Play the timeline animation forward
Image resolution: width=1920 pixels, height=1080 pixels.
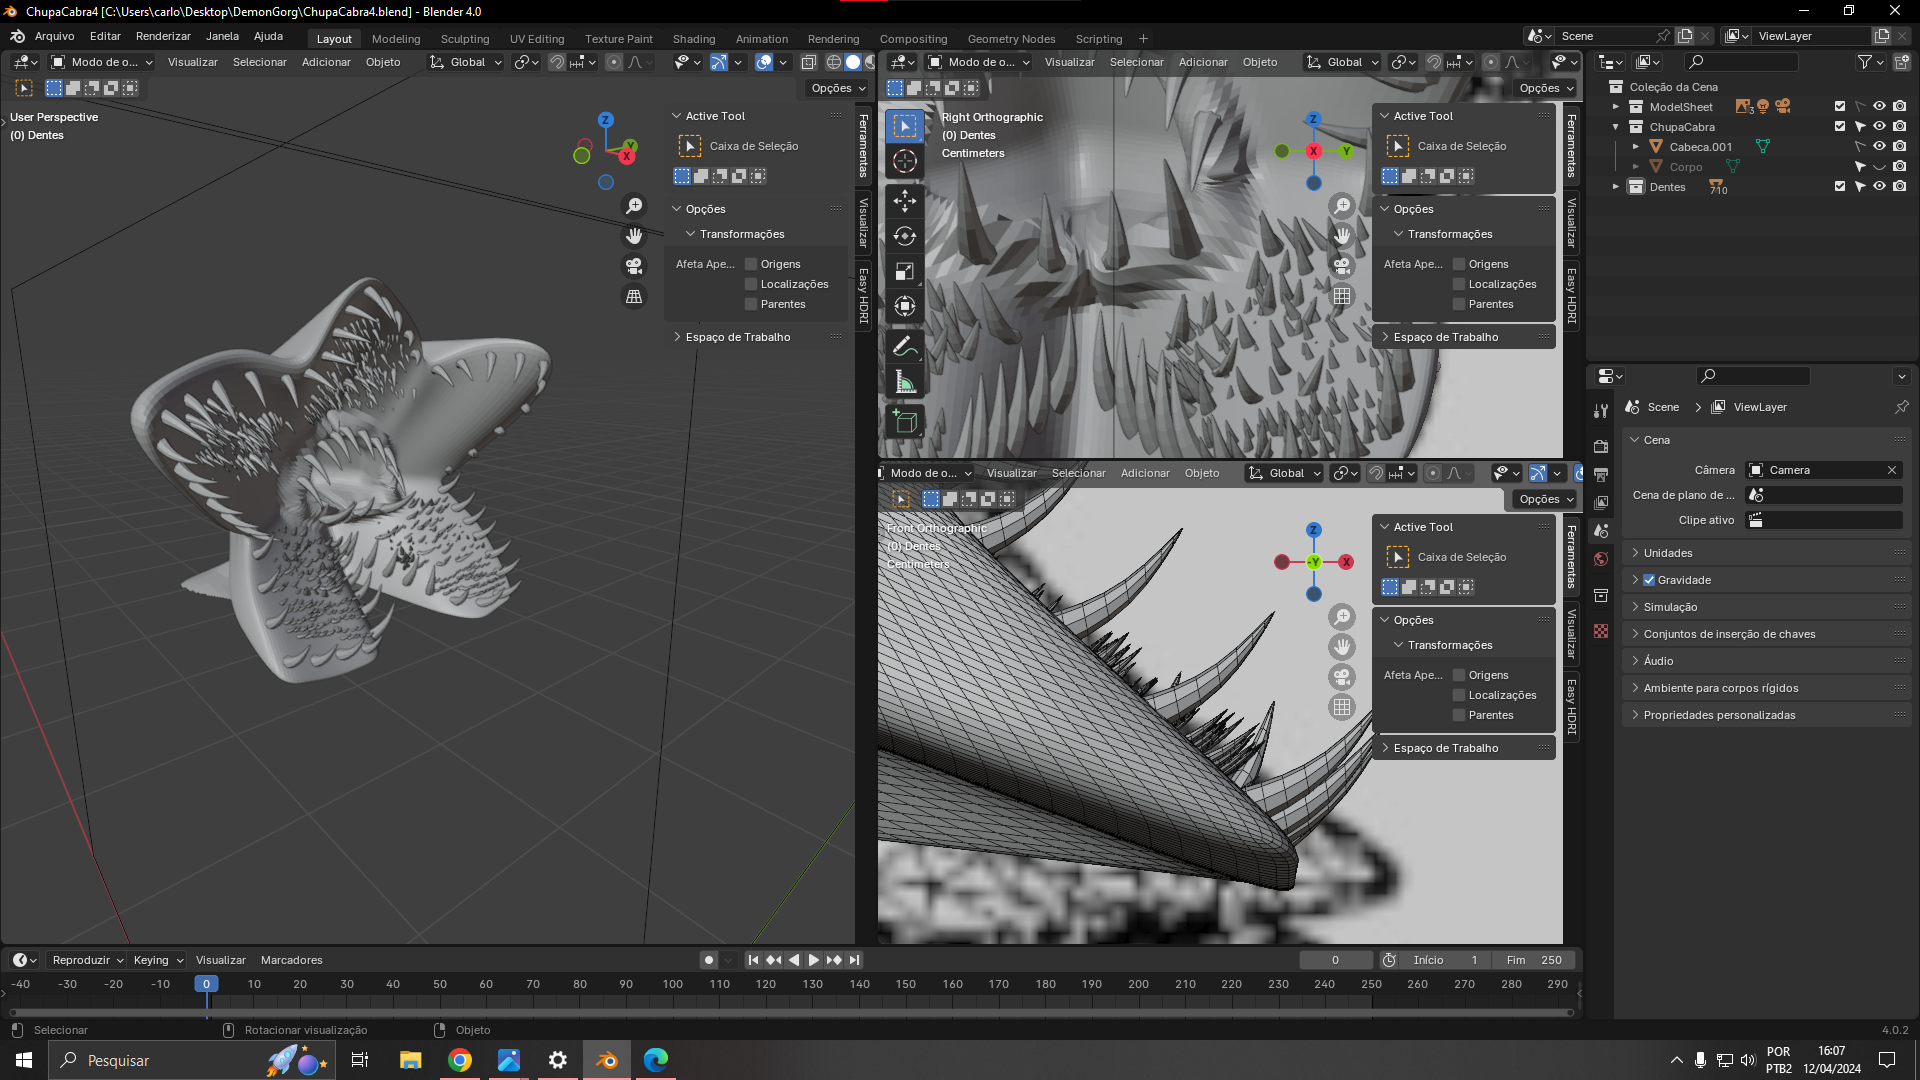pos(813,960)
